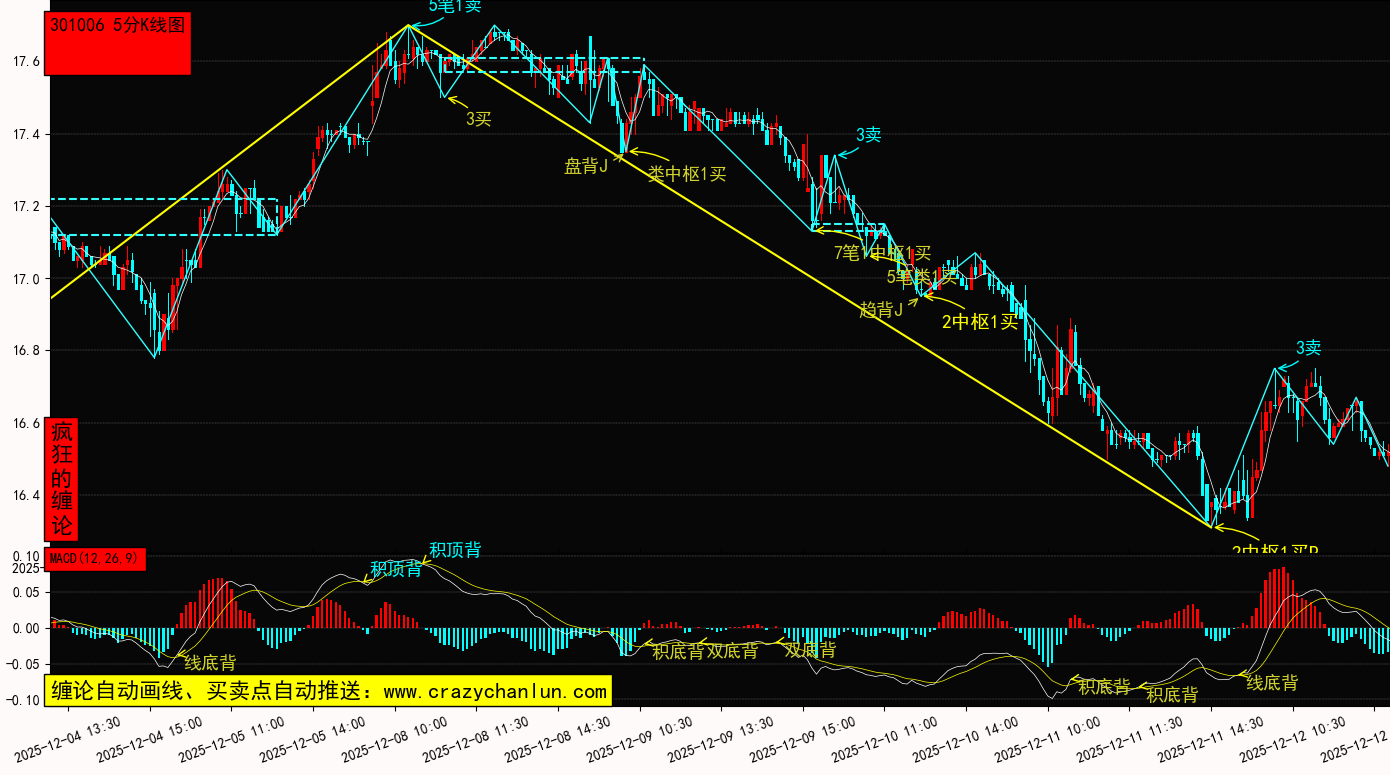Click the -0.10 MACD axis tick
This screenshot has width=1390, height=775.
[23, 700]
